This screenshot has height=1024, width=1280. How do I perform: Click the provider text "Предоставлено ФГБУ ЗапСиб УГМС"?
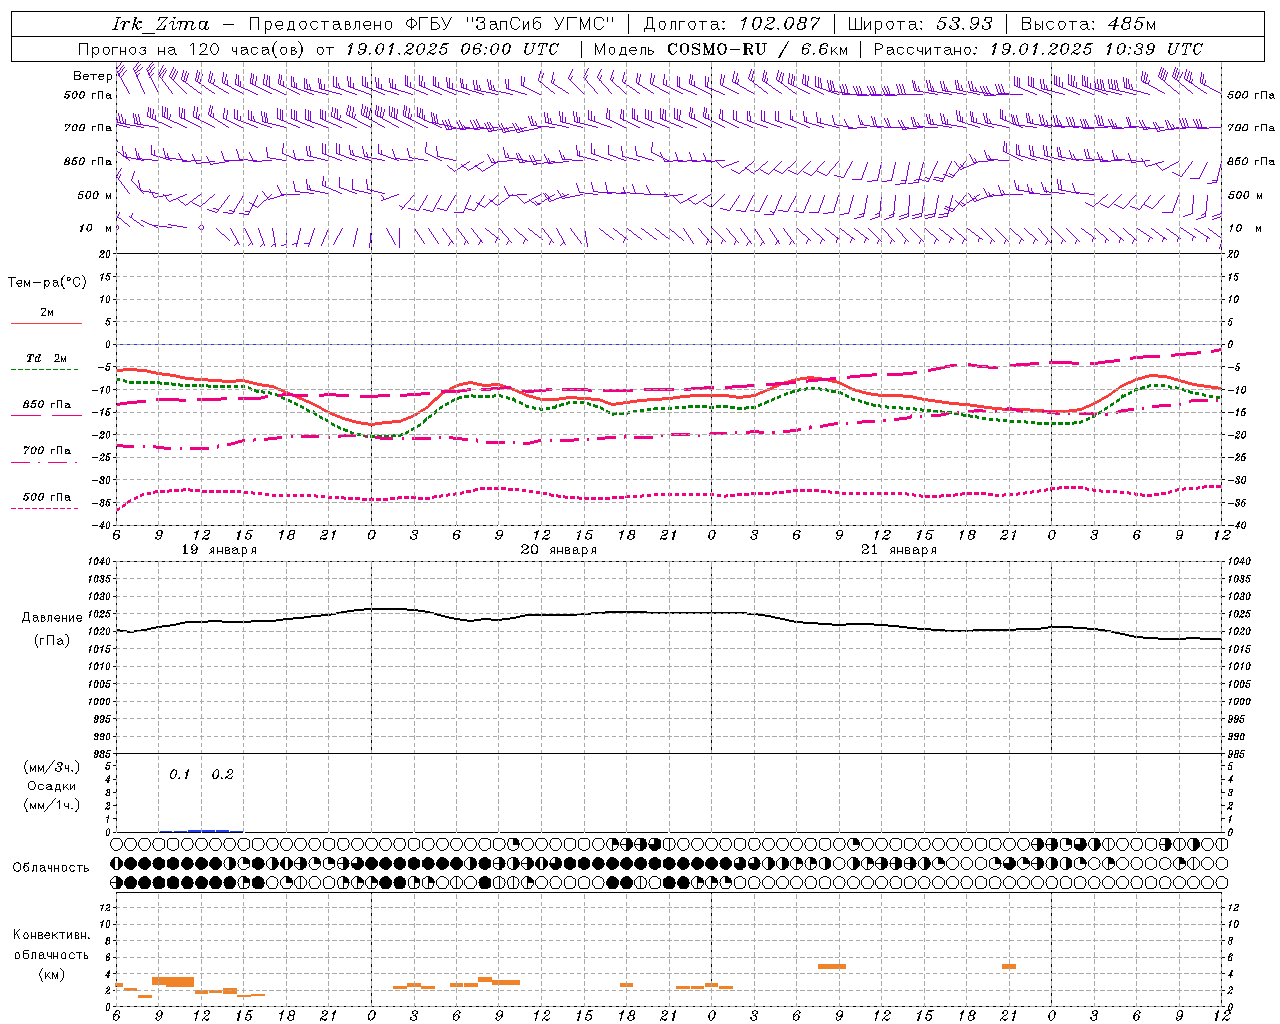pos(431,24)
